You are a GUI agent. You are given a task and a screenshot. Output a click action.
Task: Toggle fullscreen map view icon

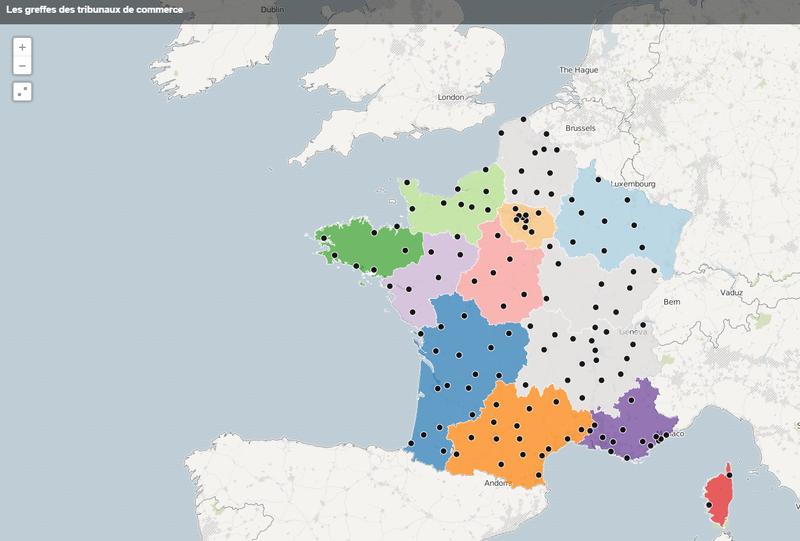coord(22,91)
